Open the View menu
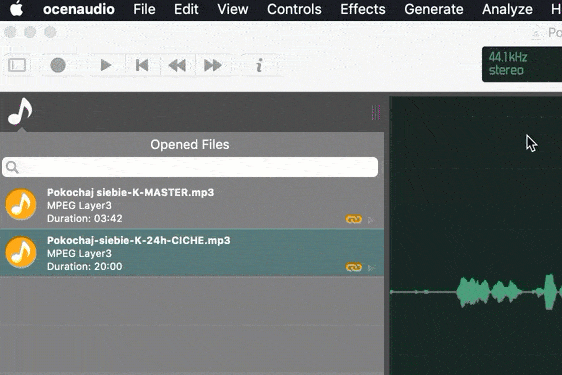The image size is (562, 375). click(x=233, y=9)
